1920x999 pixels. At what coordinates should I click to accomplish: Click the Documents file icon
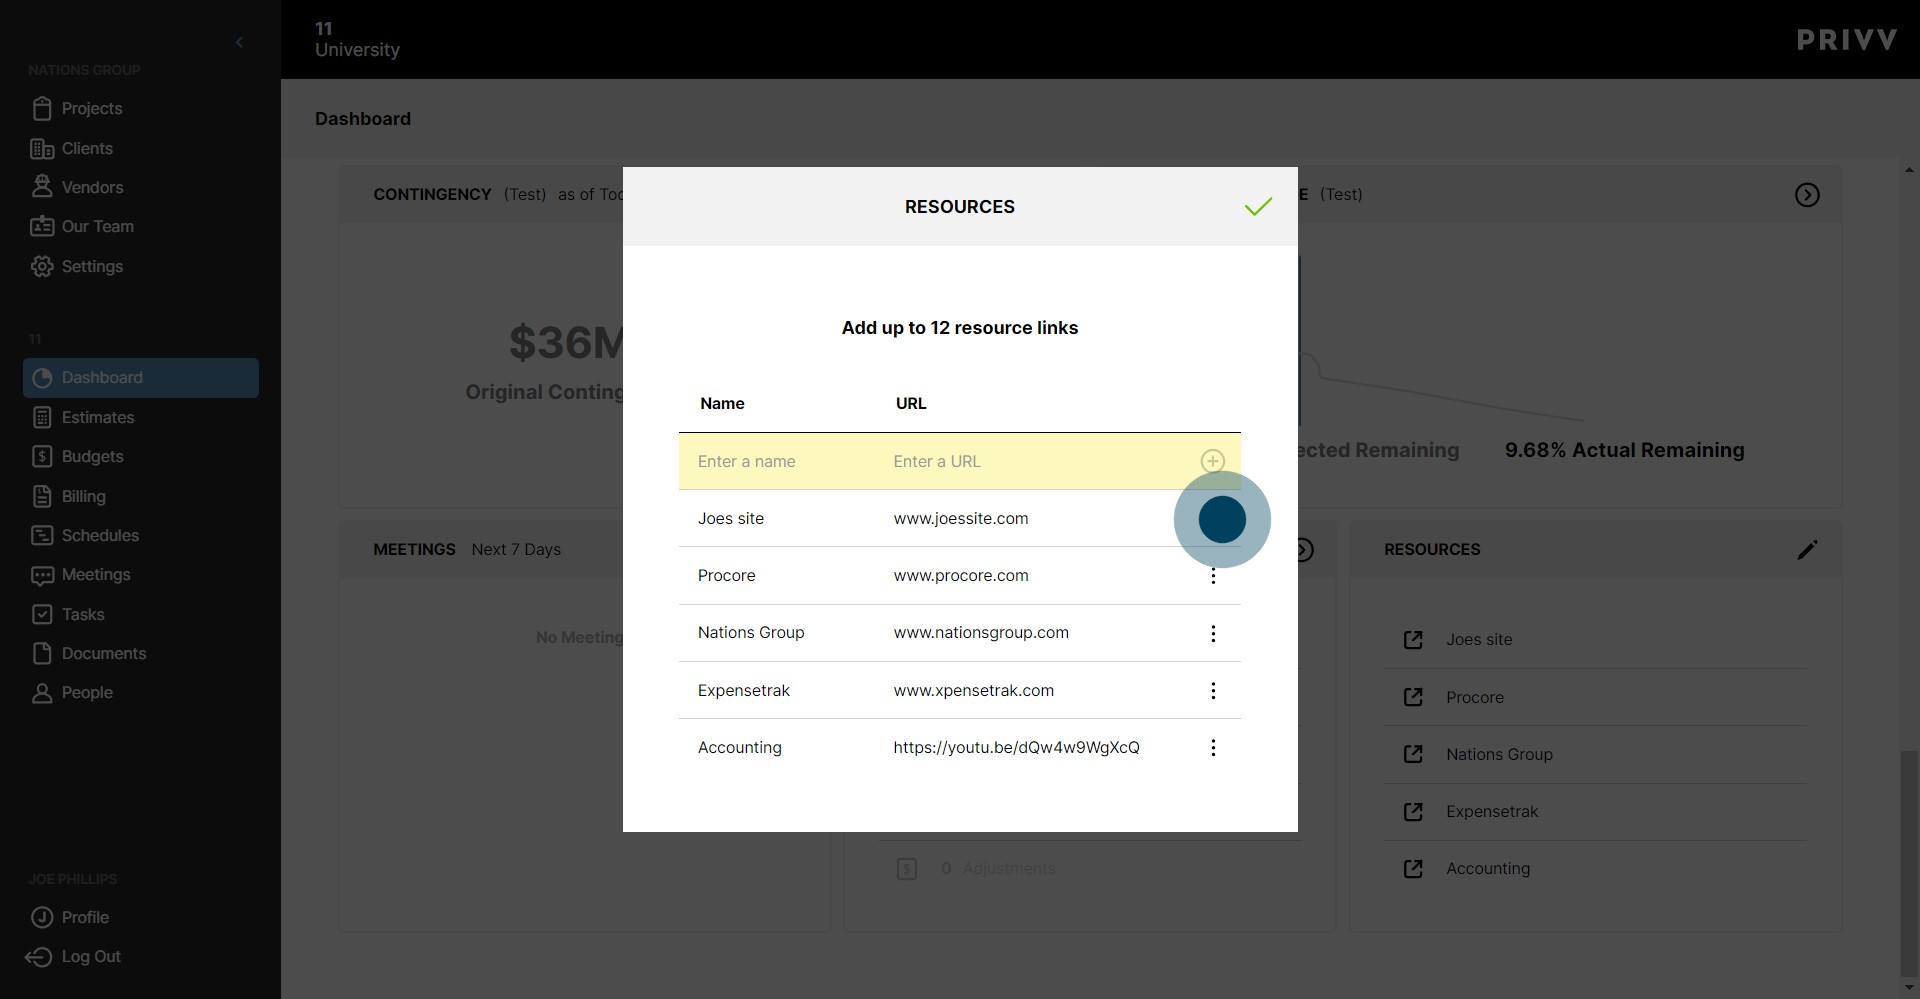(42, 653)
